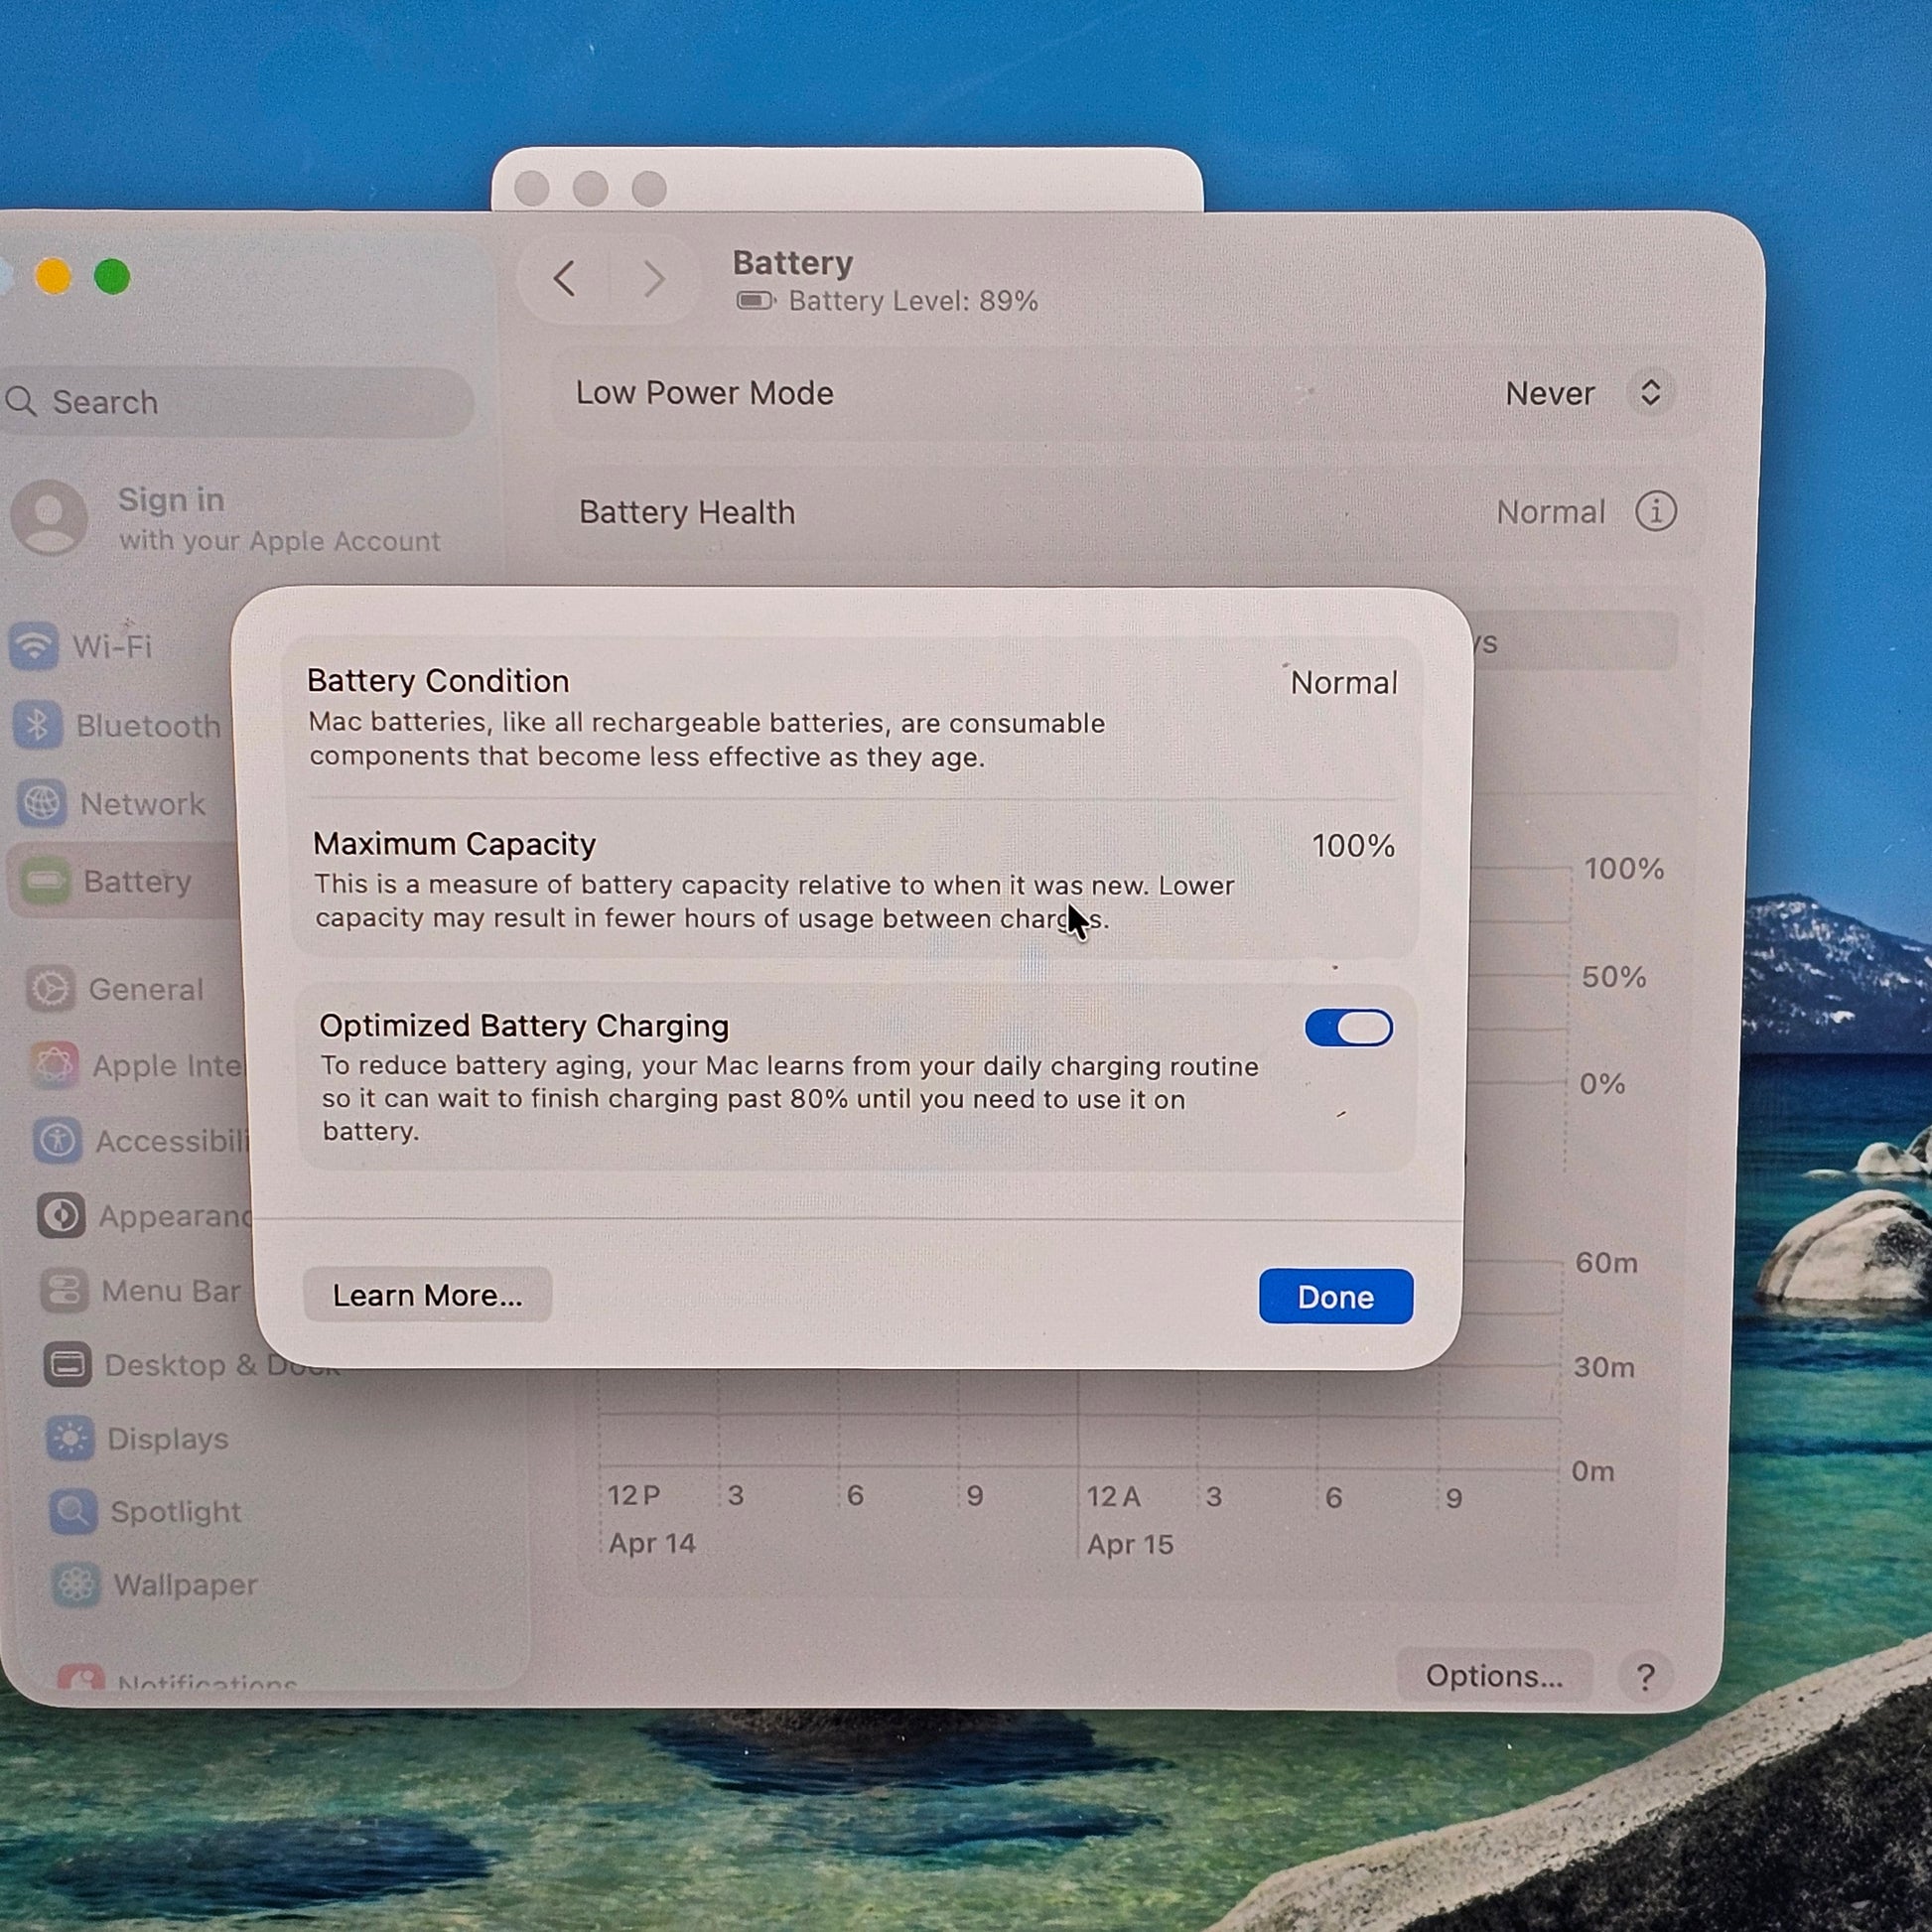Open battery Options button
The width and height of the screenshot is (1932, 1932).
click(x=1493, y=1676)
